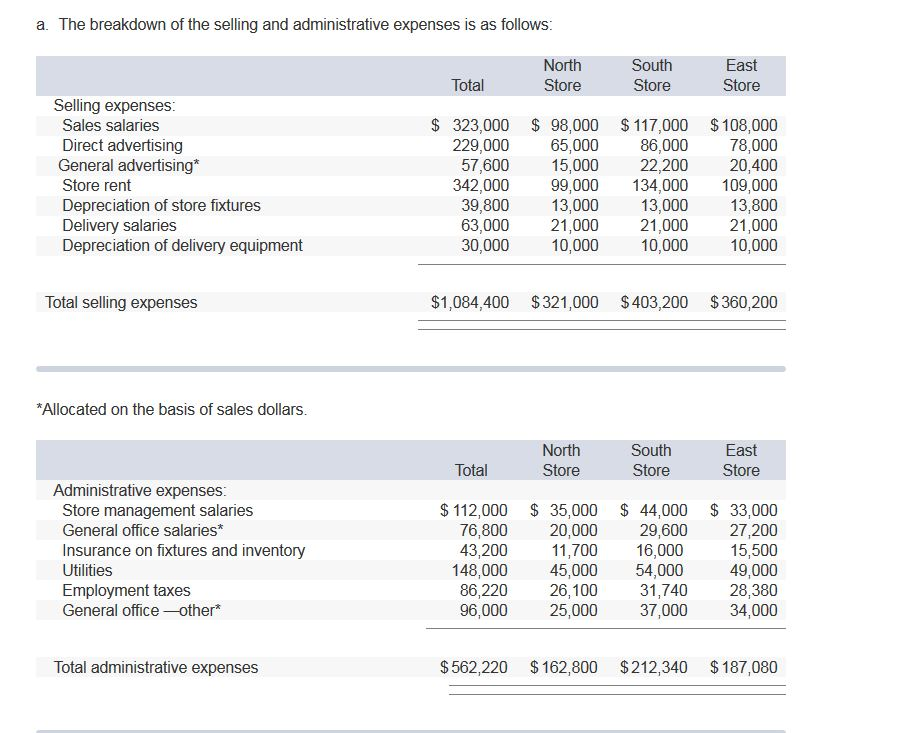900x733 pixels.
Task: Select the 'Total selling expenses' label
Action: tap(121, 302)
